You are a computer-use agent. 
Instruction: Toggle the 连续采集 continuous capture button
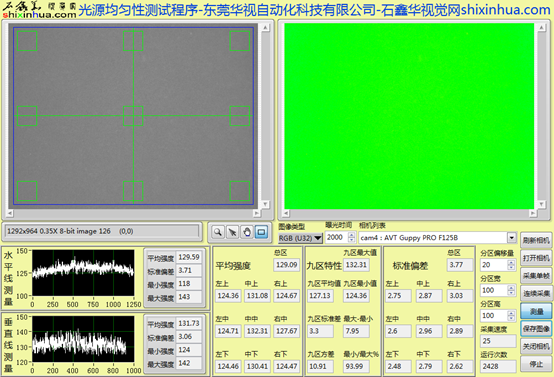coord(536,294)
